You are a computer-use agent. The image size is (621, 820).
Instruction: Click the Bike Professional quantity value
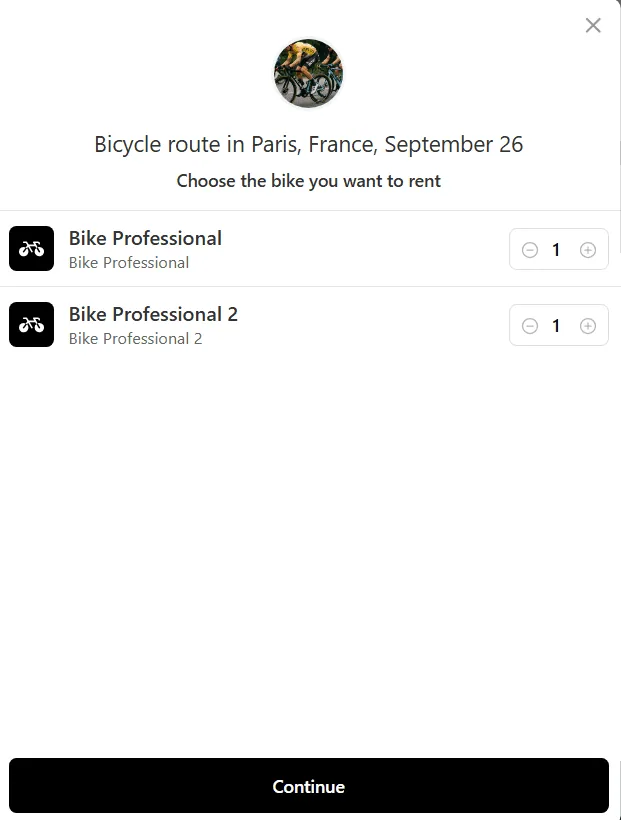coord(556,250)
